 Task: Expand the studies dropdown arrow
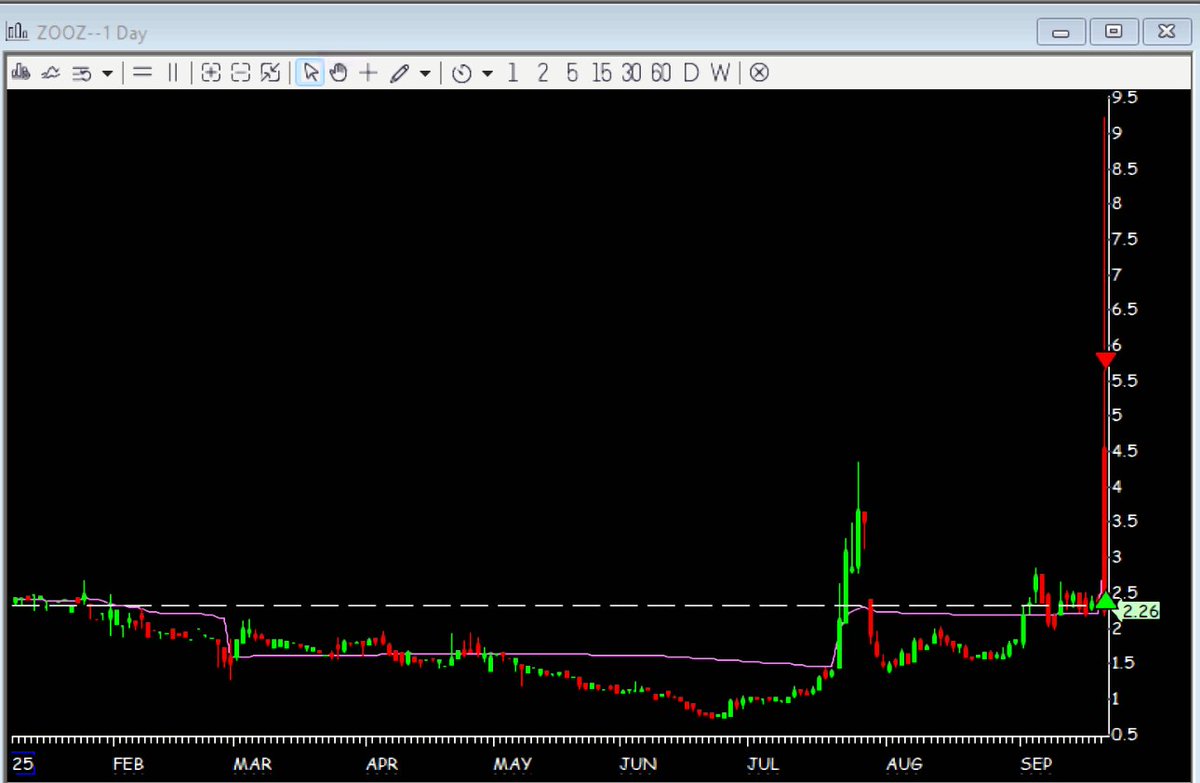pyautogui.click(x=107, y=74)
